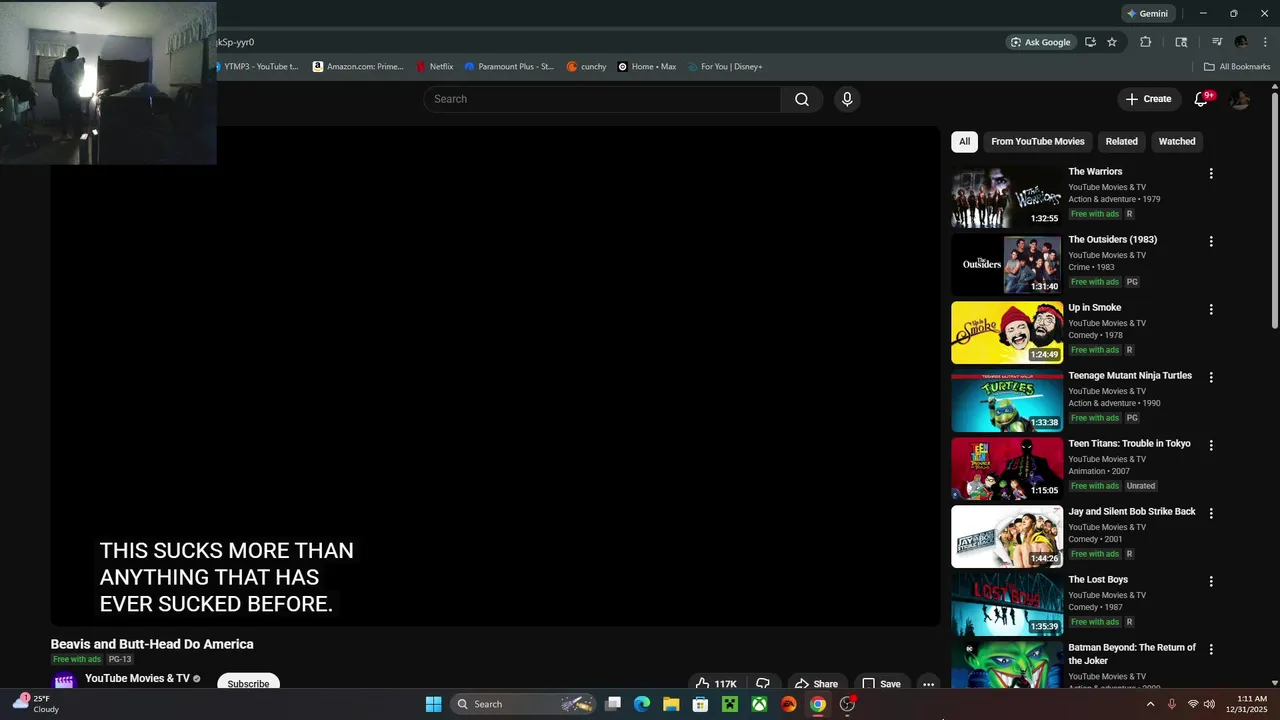Viewport: 1280px width, 720px height.
Task: Activate voice search microphone icon
Action: (847, 99)
